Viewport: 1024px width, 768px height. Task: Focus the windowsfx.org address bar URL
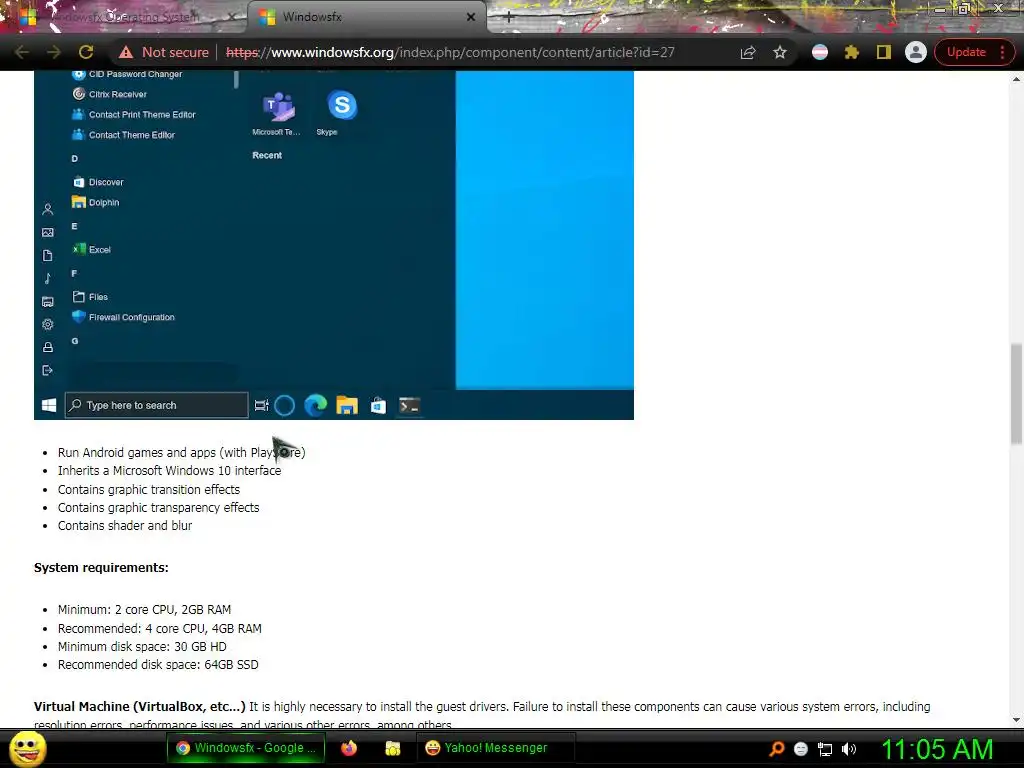[450, 52]
